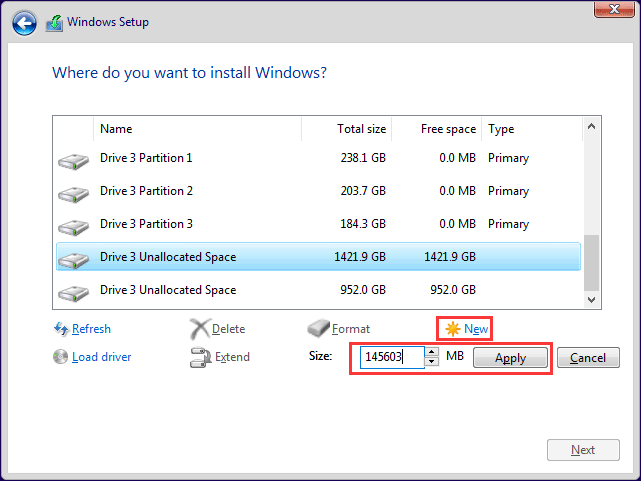Click the 203.7 GB total size value
Viewport: 641px width, 481px height.
363,191
